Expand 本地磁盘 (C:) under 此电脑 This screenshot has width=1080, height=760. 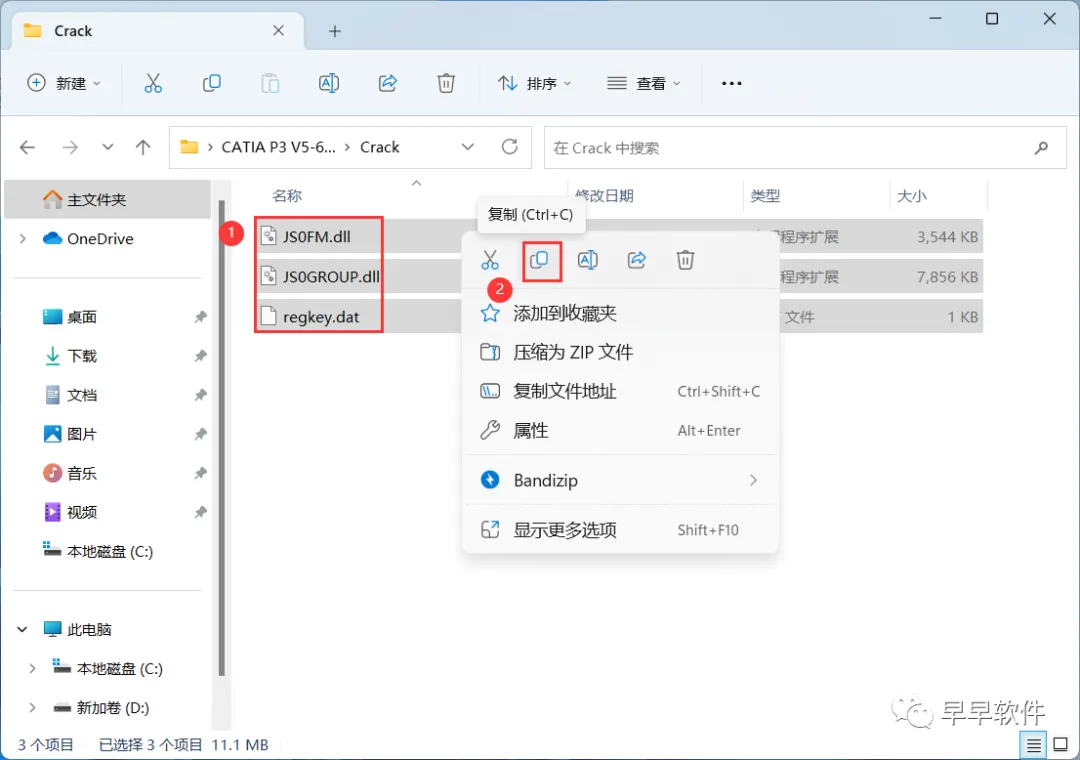point(32,668)
